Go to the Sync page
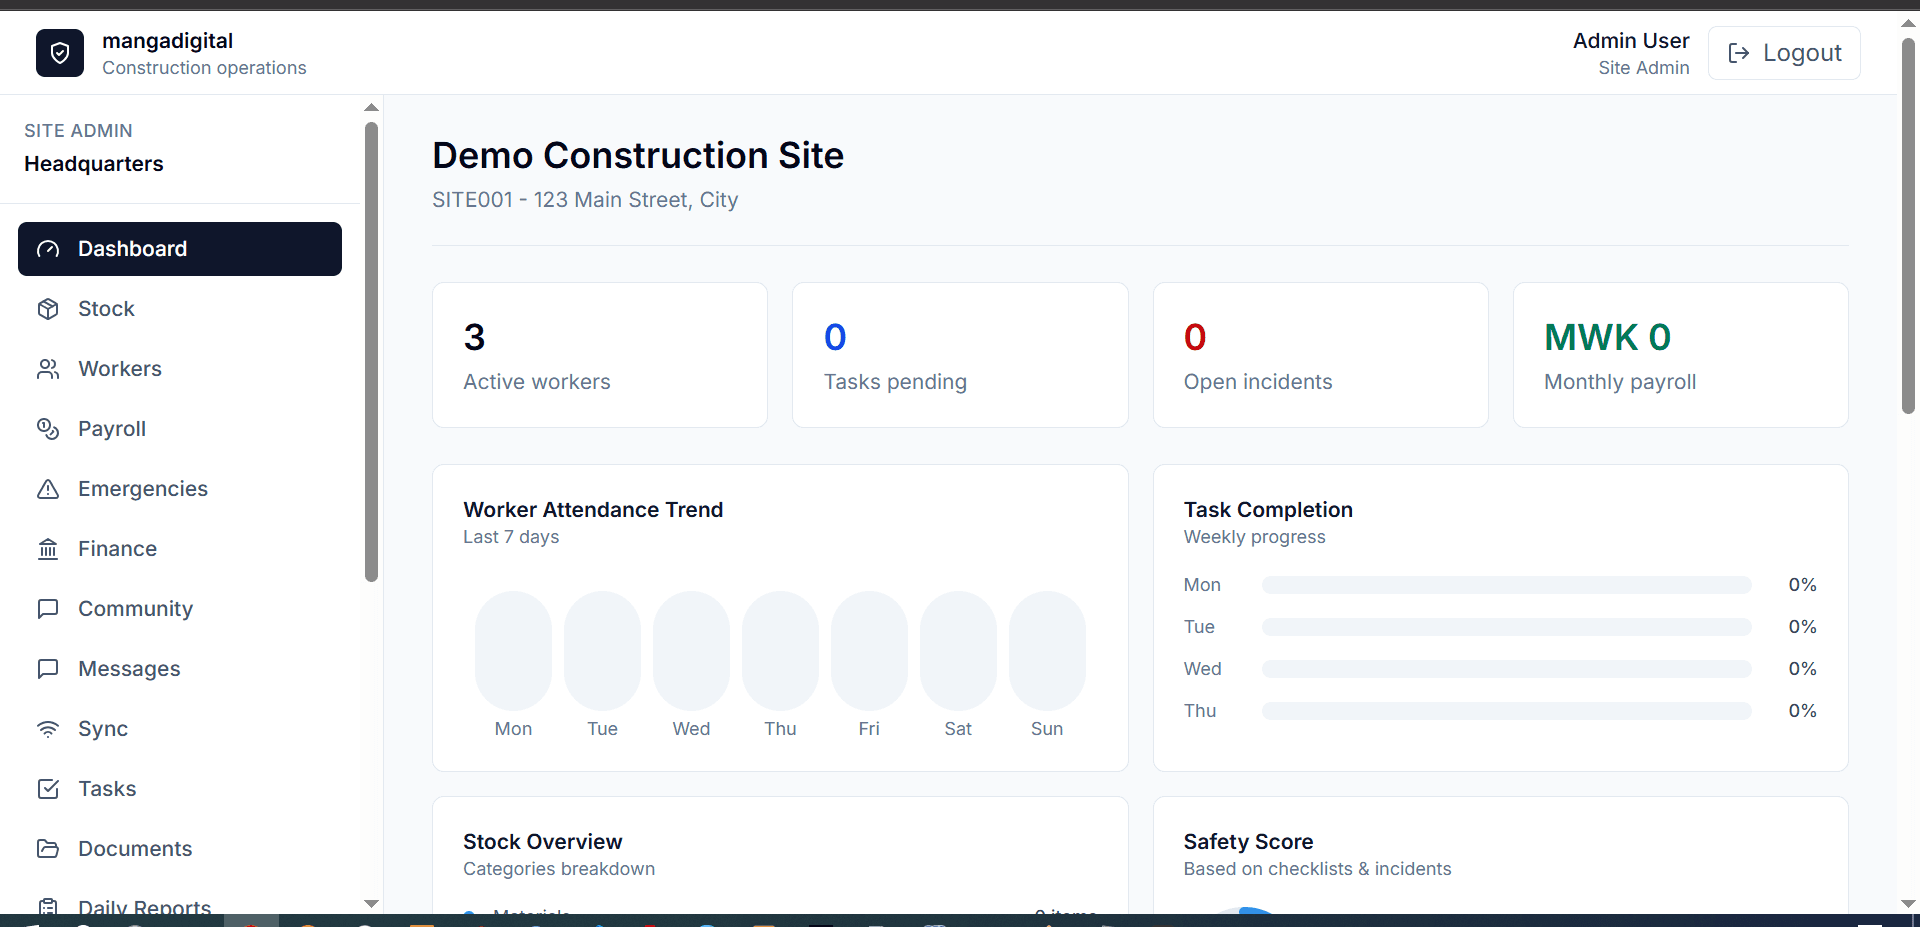 pos(180,729)
